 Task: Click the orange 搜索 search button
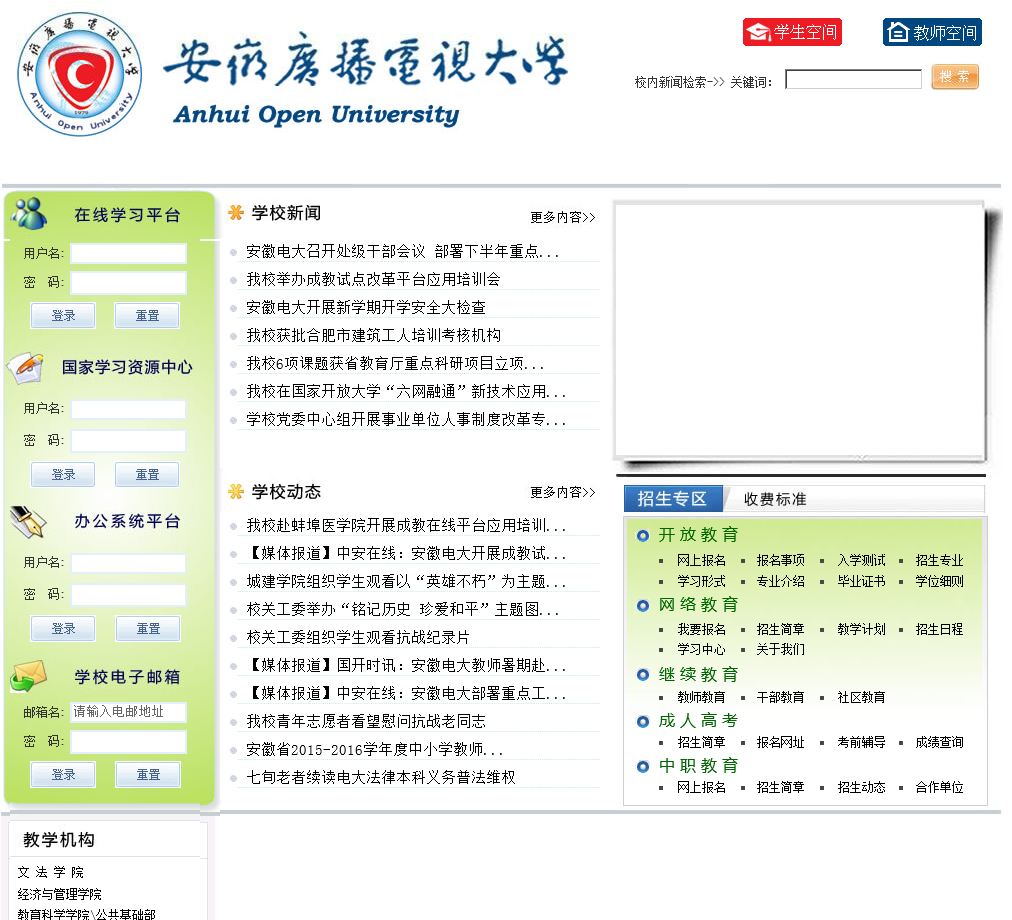[x=955, y=77]
